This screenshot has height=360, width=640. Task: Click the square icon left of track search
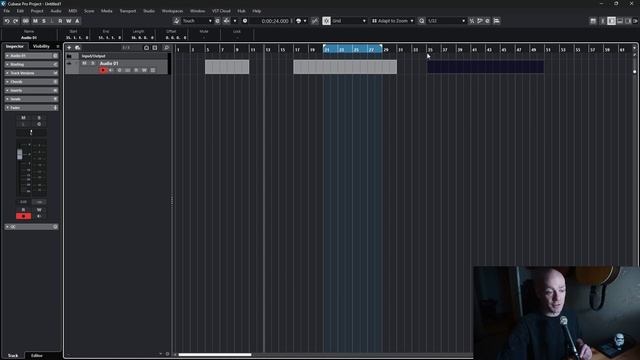tap(155, 48)
